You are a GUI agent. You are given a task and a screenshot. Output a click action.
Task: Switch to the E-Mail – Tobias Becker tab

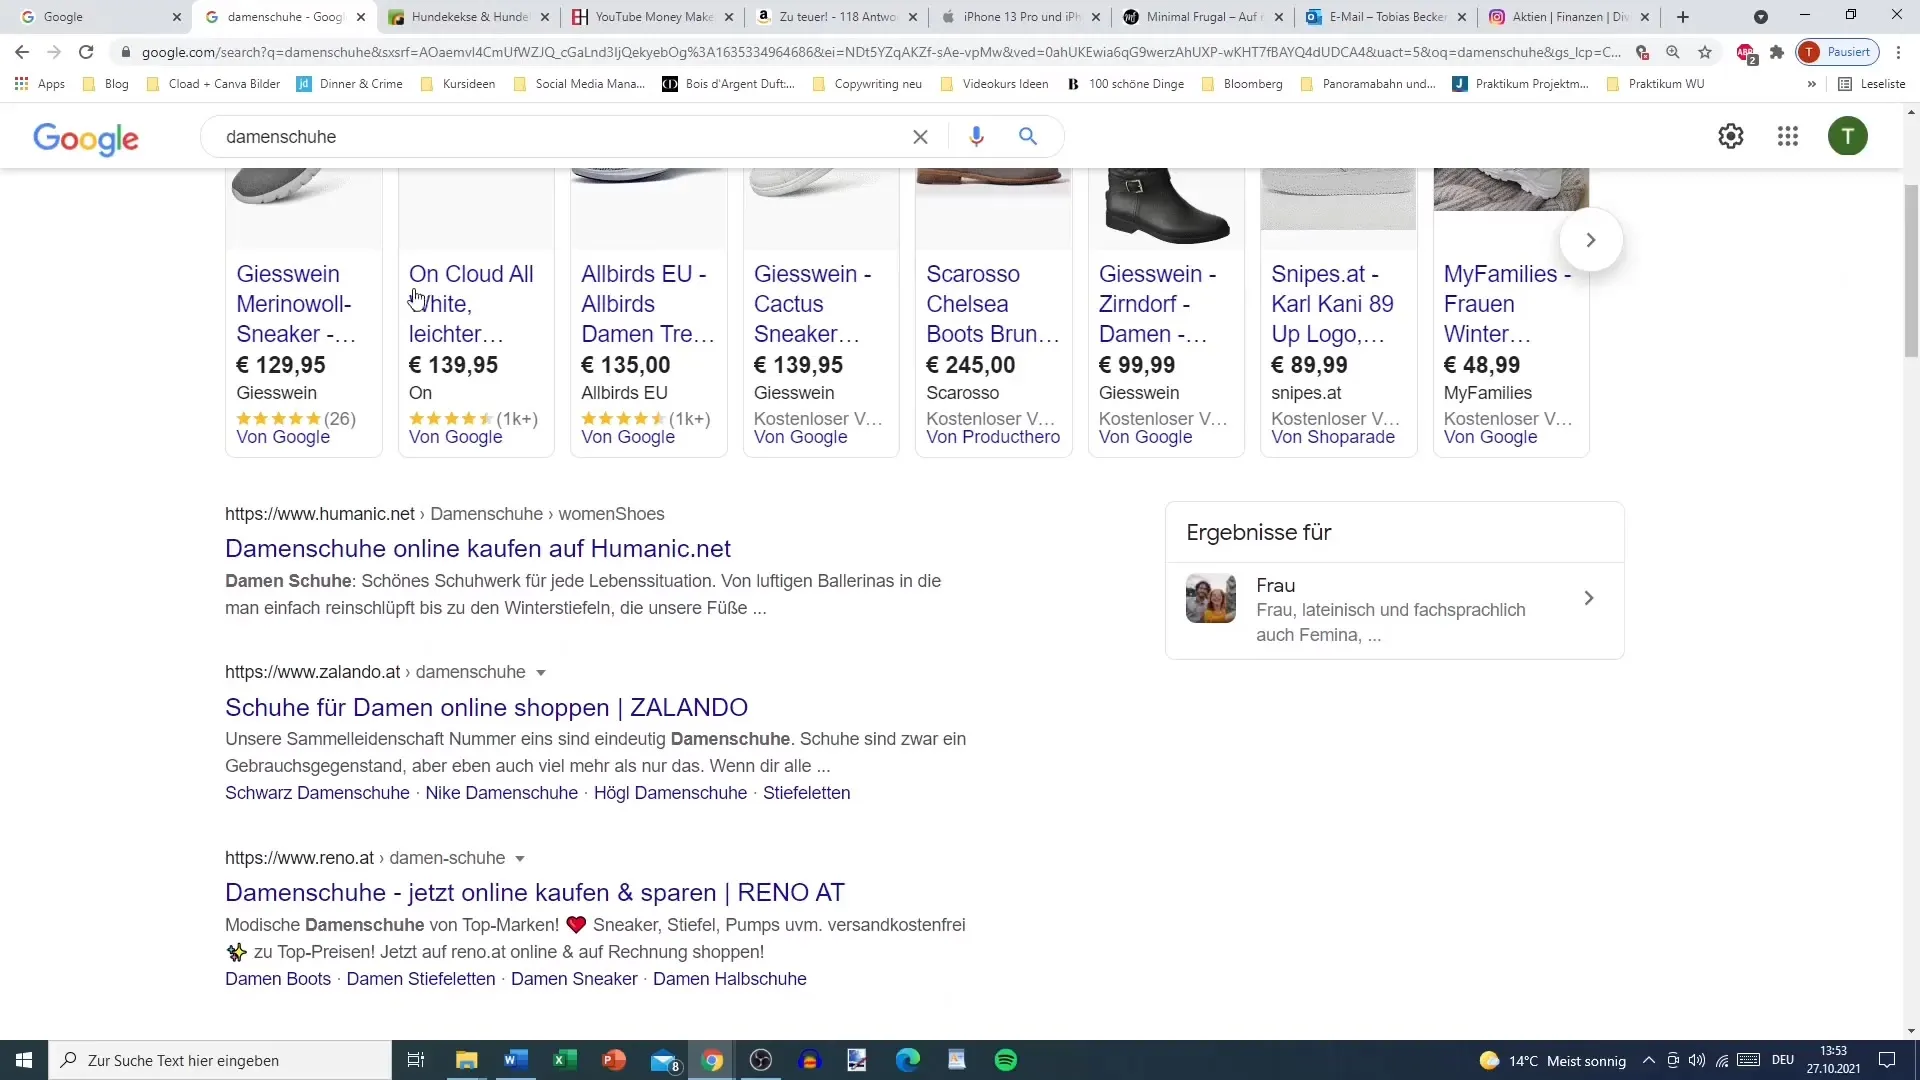[1388, 17]
